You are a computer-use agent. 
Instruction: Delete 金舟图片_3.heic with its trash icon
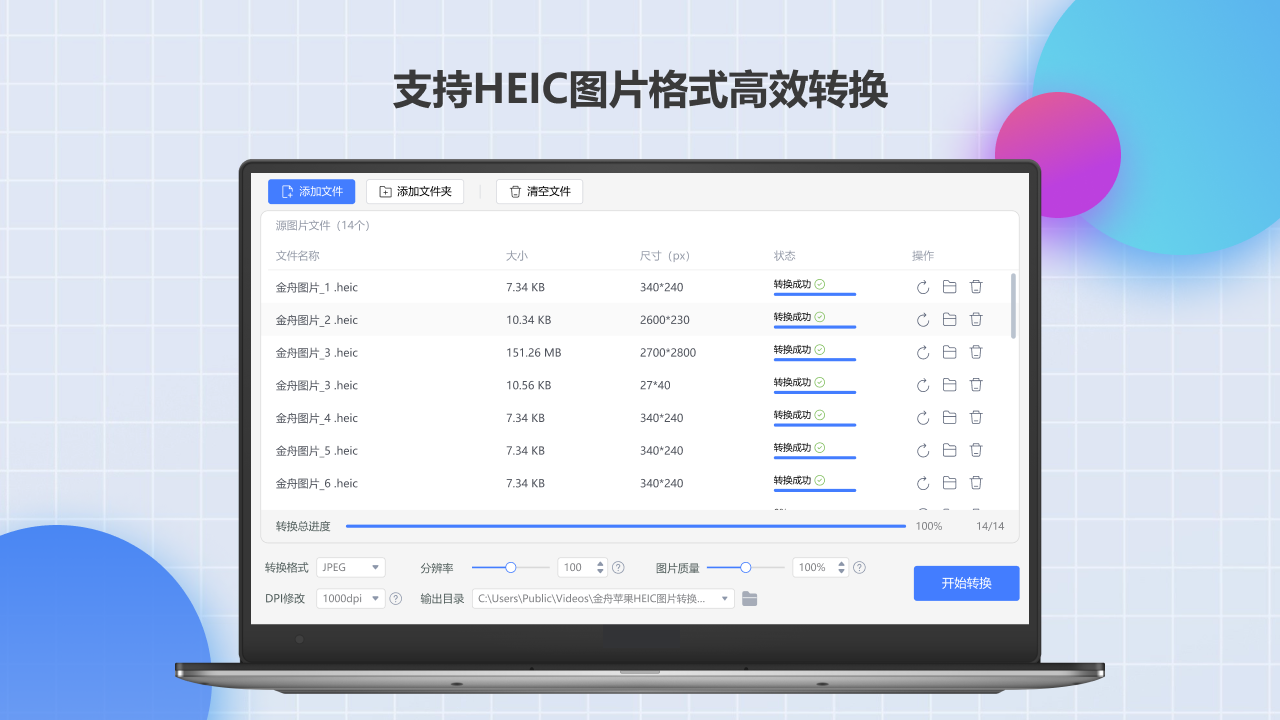976,352
